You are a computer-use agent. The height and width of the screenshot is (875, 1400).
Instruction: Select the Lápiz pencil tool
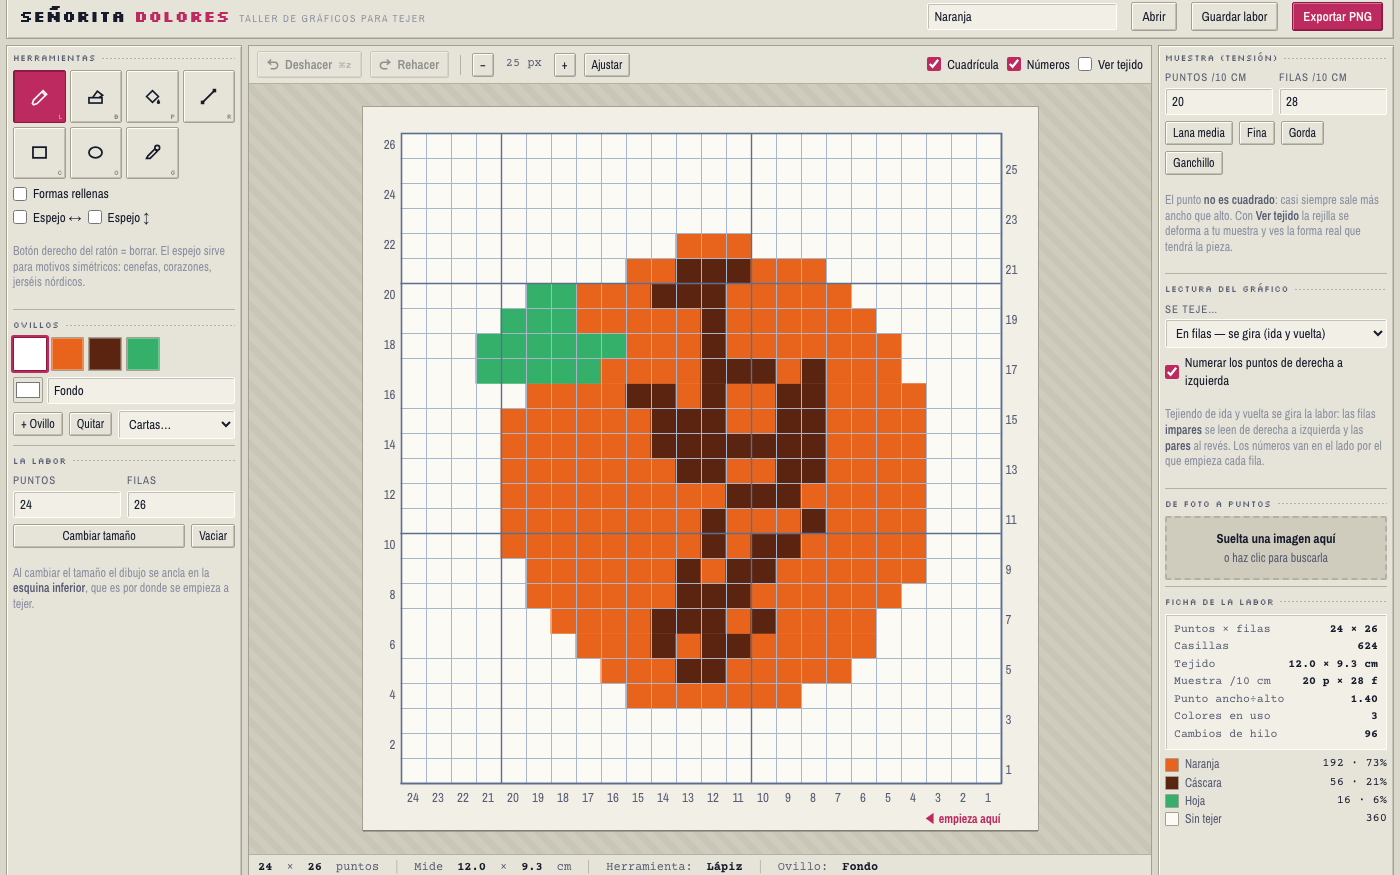tap(40, 97)
